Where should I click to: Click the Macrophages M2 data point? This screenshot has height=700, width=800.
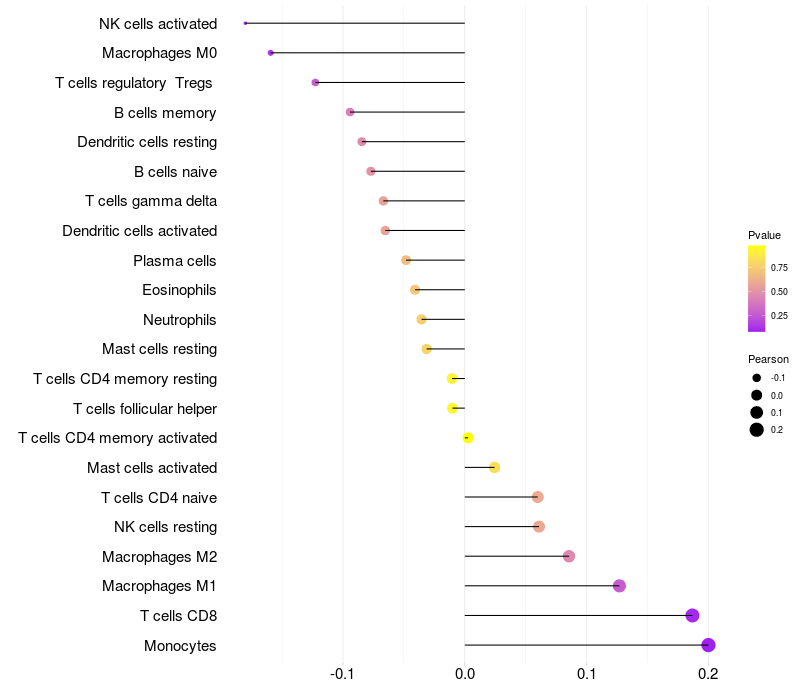click(x=569, y=556)
